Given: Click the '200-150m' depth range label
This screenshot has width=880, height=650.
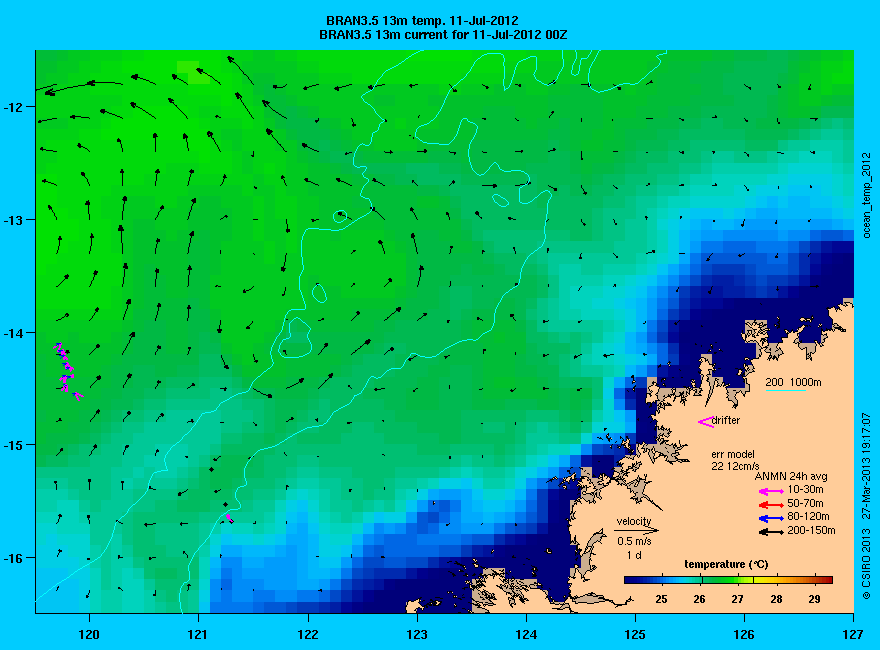Looking at the screenshot, I should click(812, 530).
